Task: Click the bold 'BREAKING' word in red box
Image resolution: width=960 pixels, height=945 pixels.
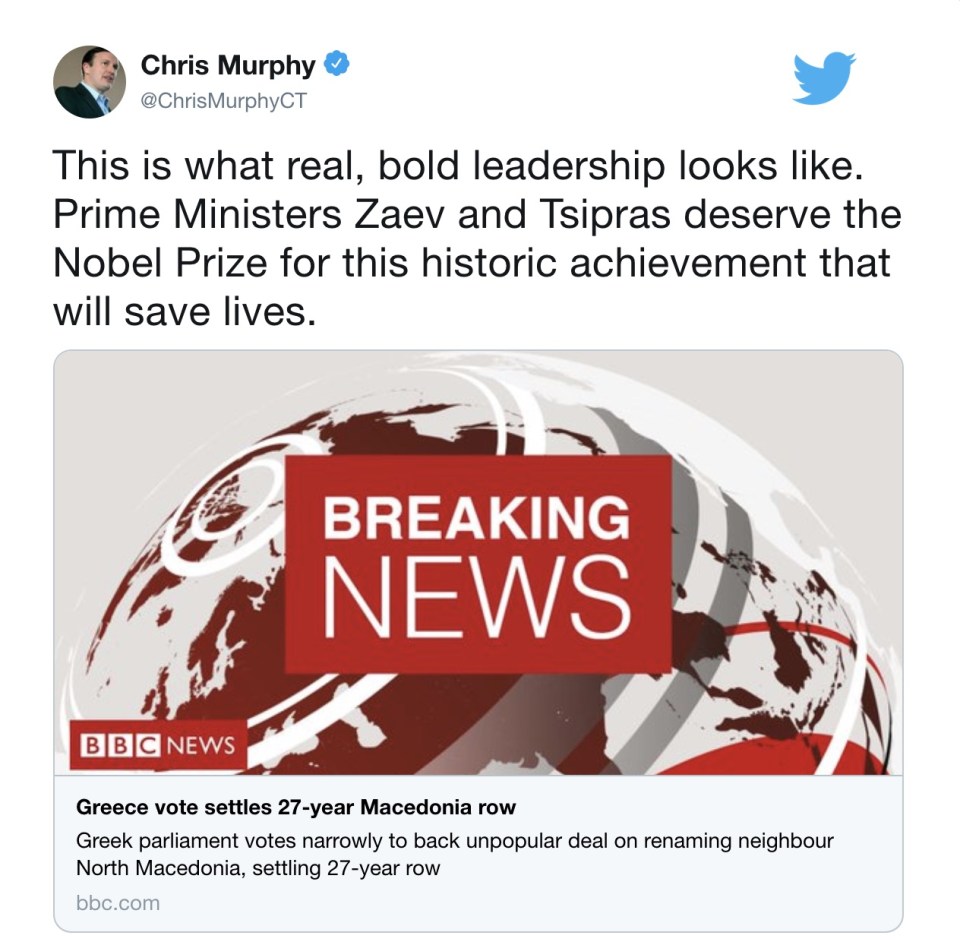Action: (476, 518)
